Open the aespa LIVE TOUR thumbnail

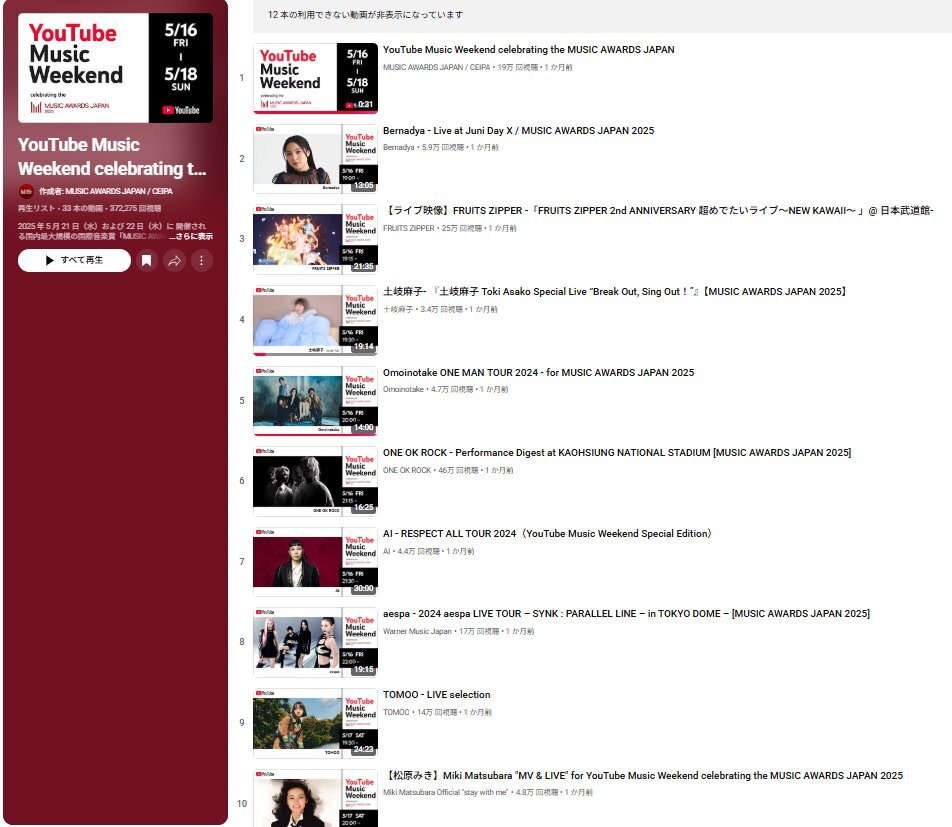coord(315,642)
